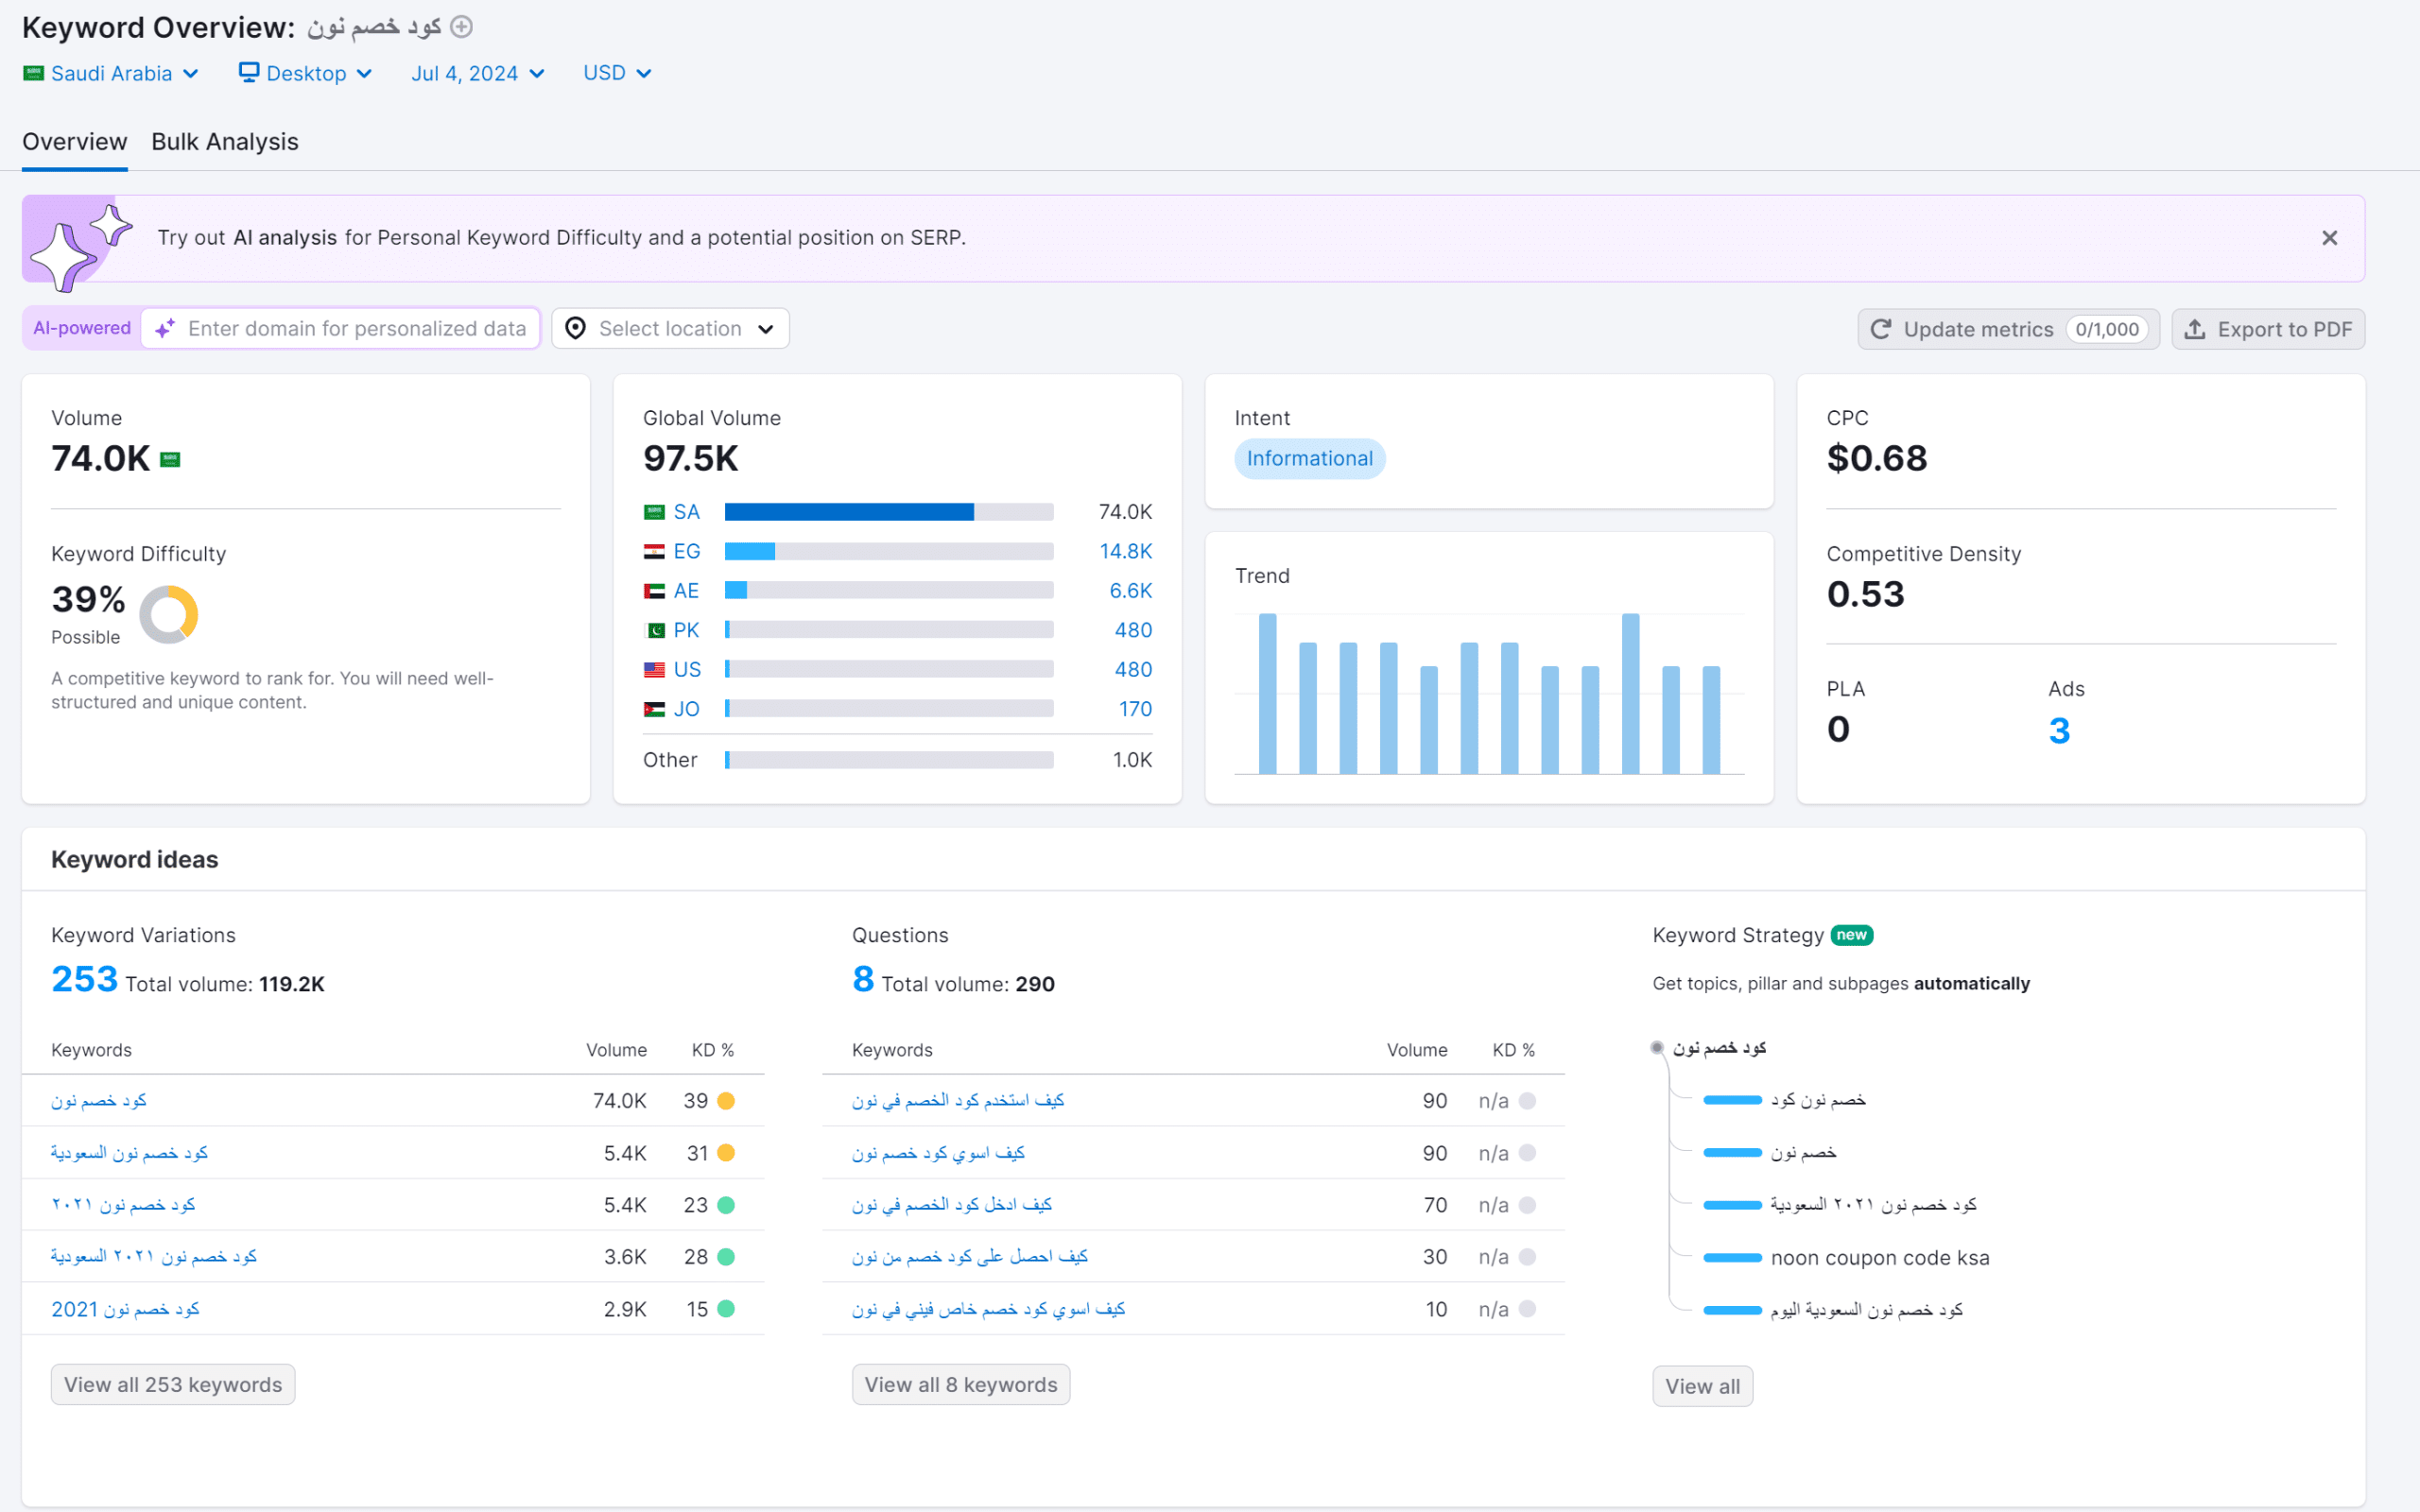Click the AI analysis link in banner
Screen dimensions: 2420x1512
pos(285,238)
